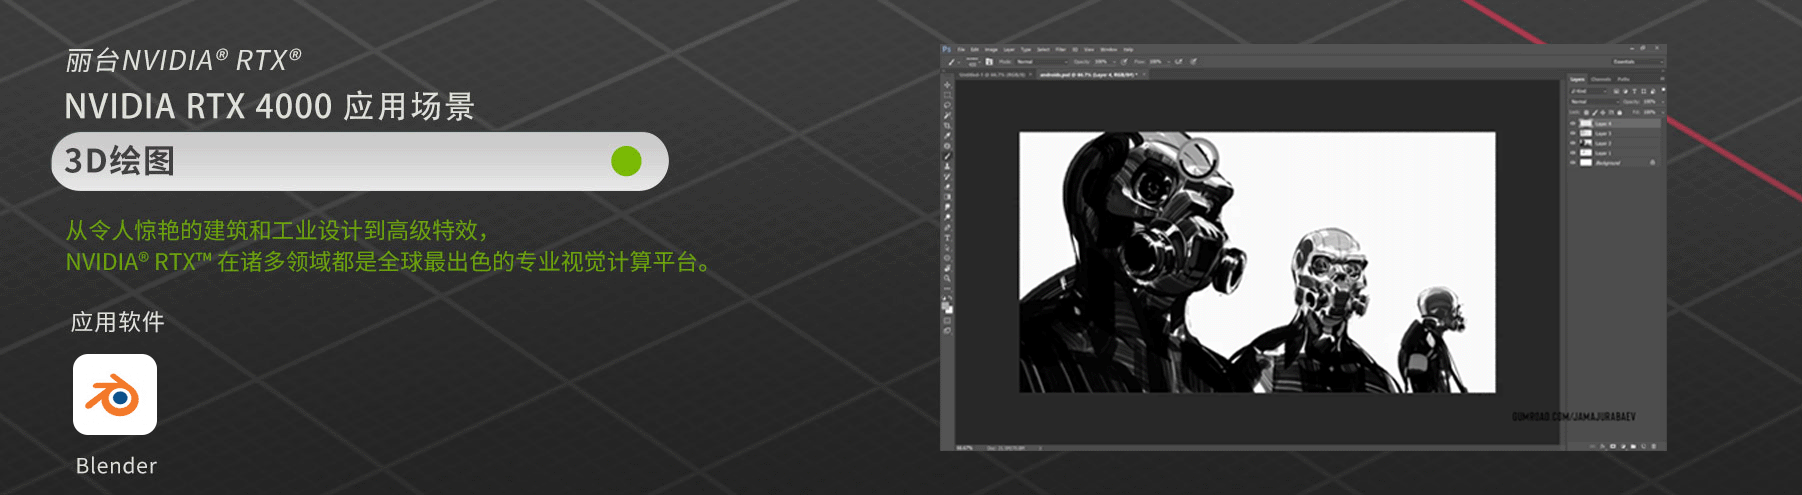Hide Layer 1 with its eye icon

tap(1572, 153)
